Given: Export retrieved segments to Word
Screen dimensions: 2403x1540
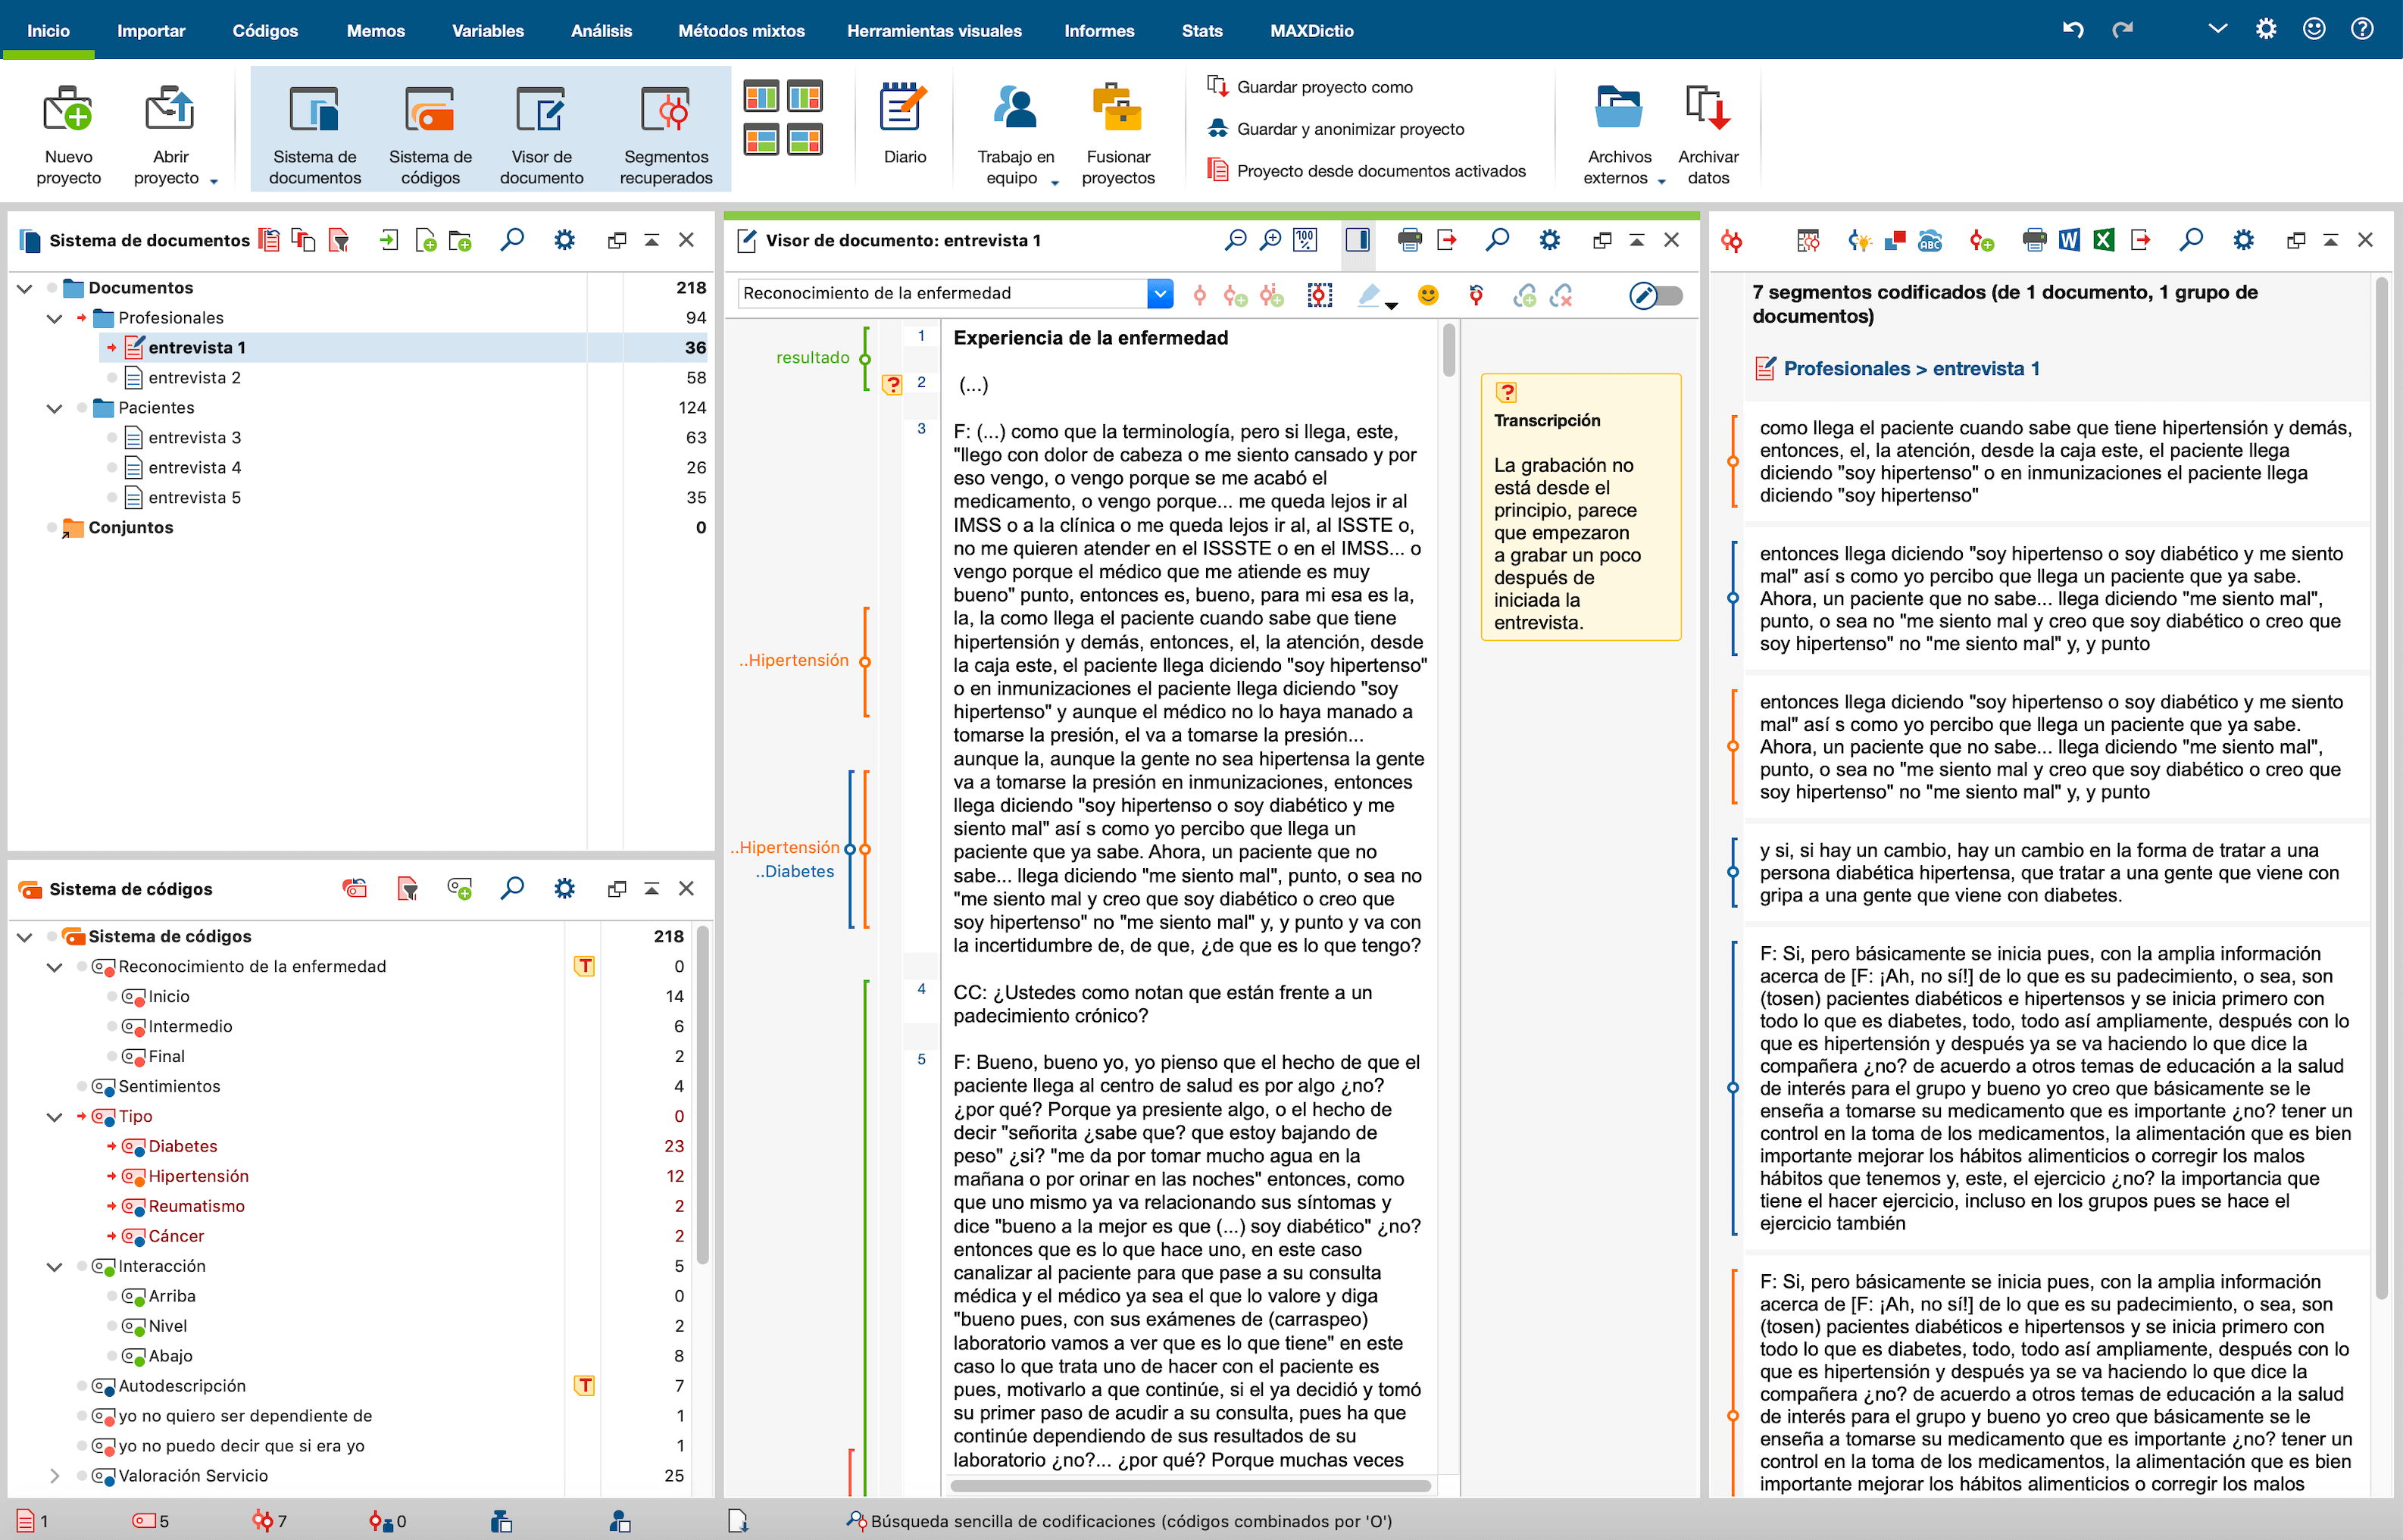Looking at the screenshot, I should pos(2069,240).
